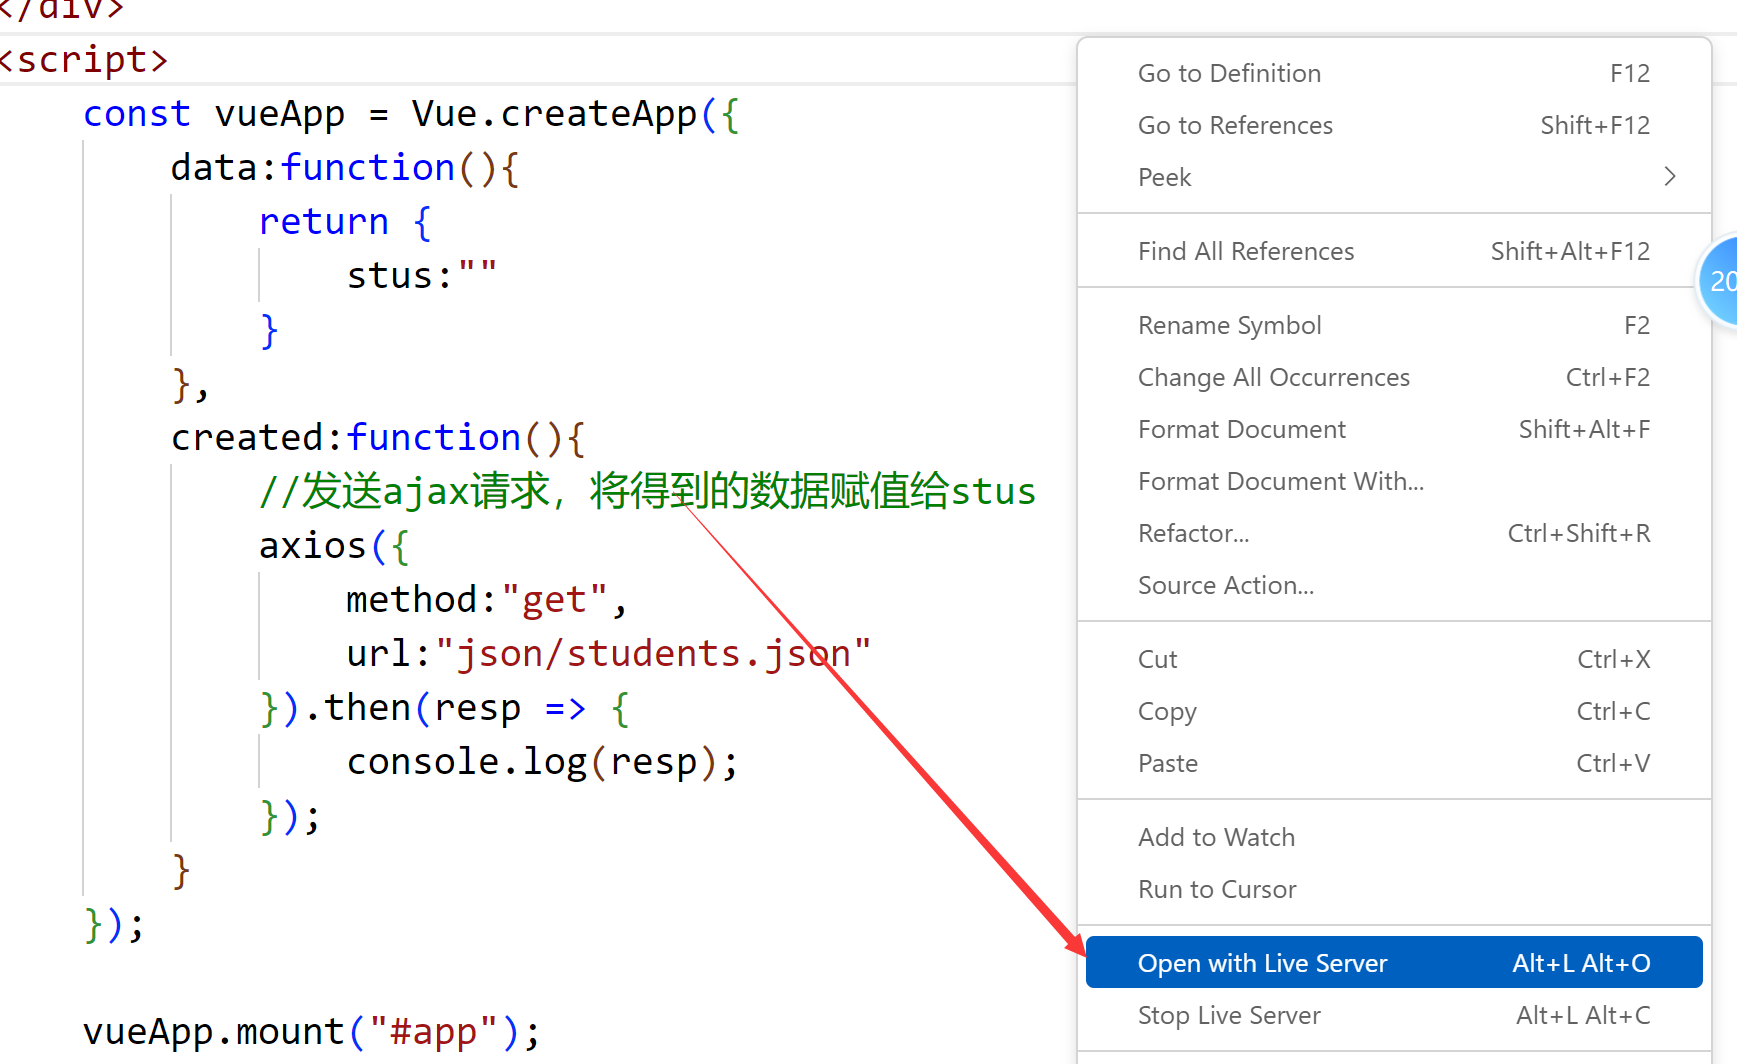
Task: Choose Go to Definition from context menu
Action: coord(1394,73)
